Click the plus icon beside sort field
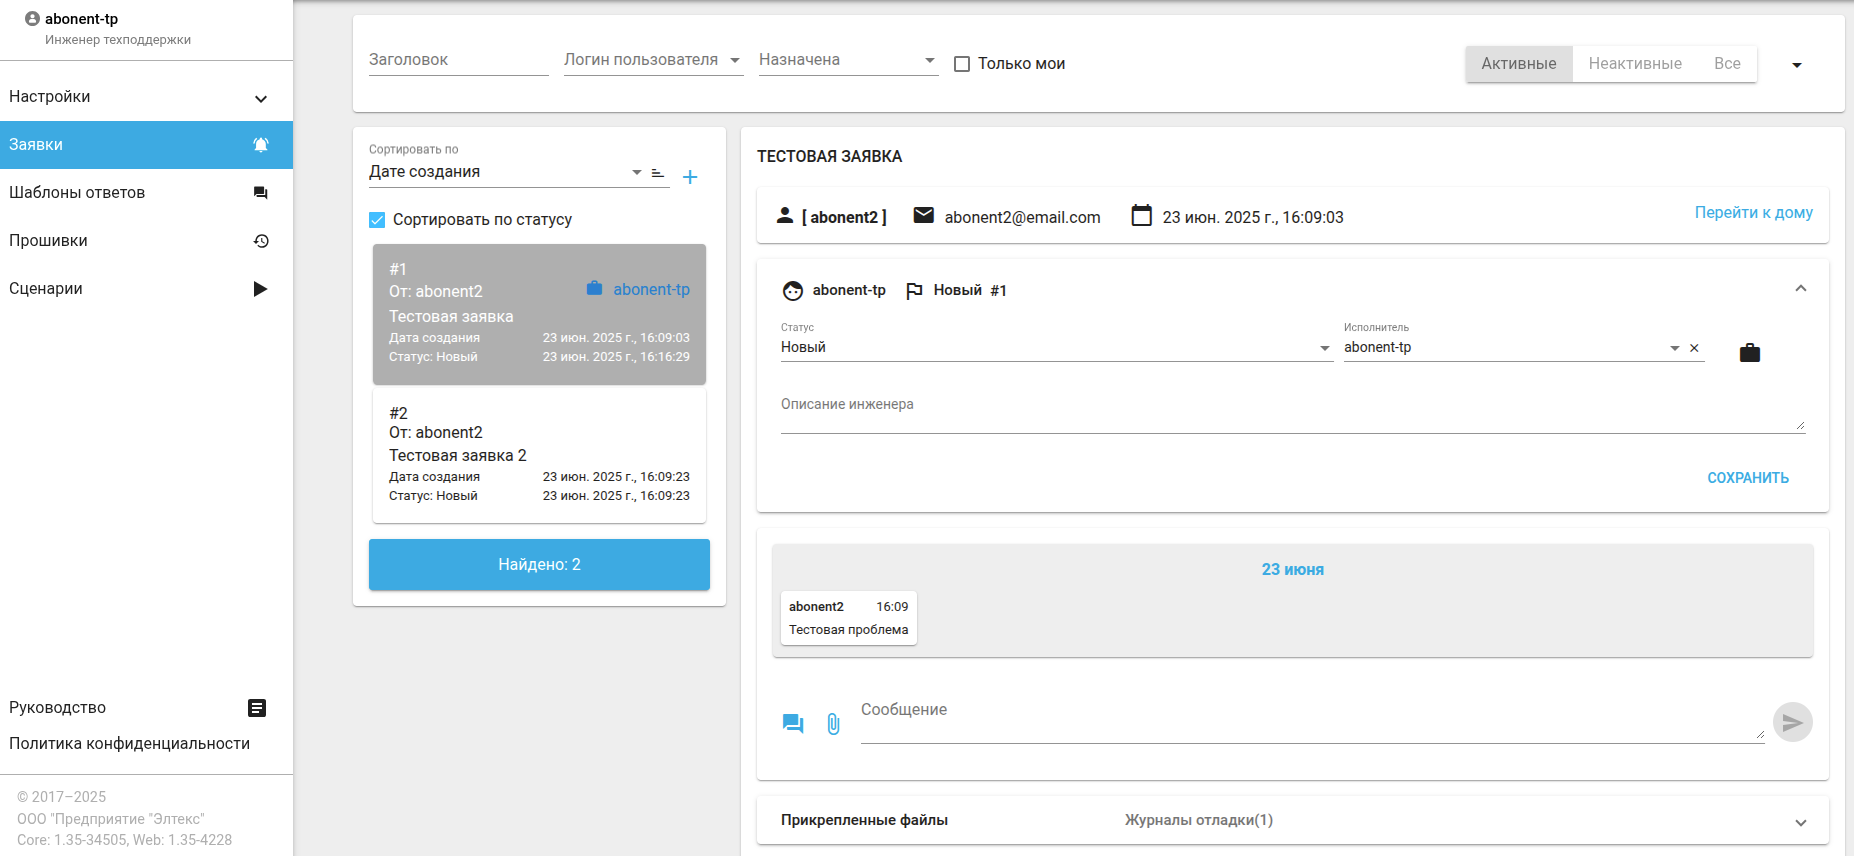 point(690,177)
